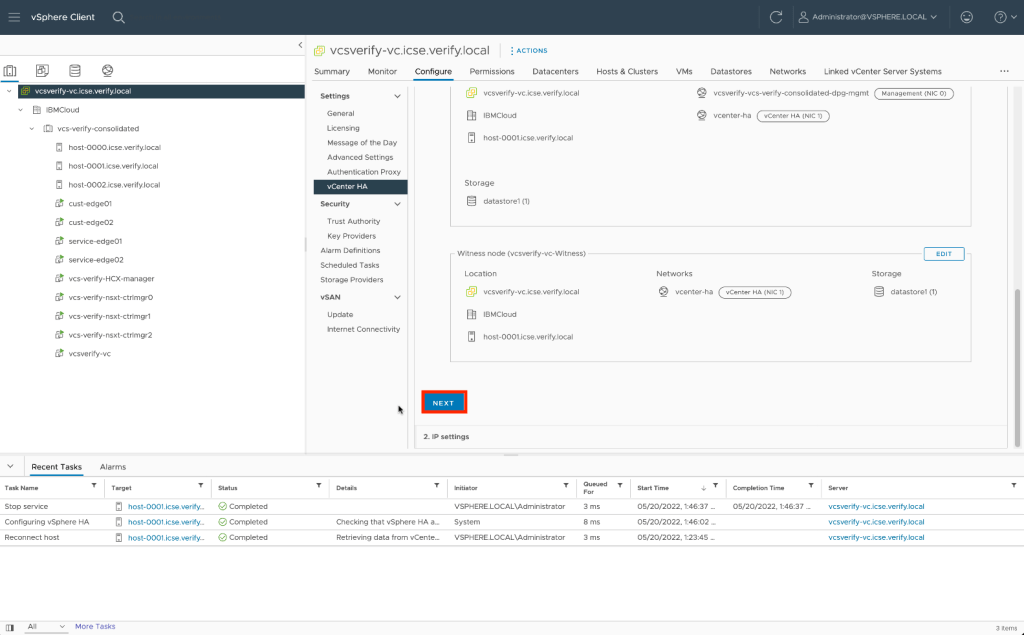Click the NEXT button

(443, 403)
